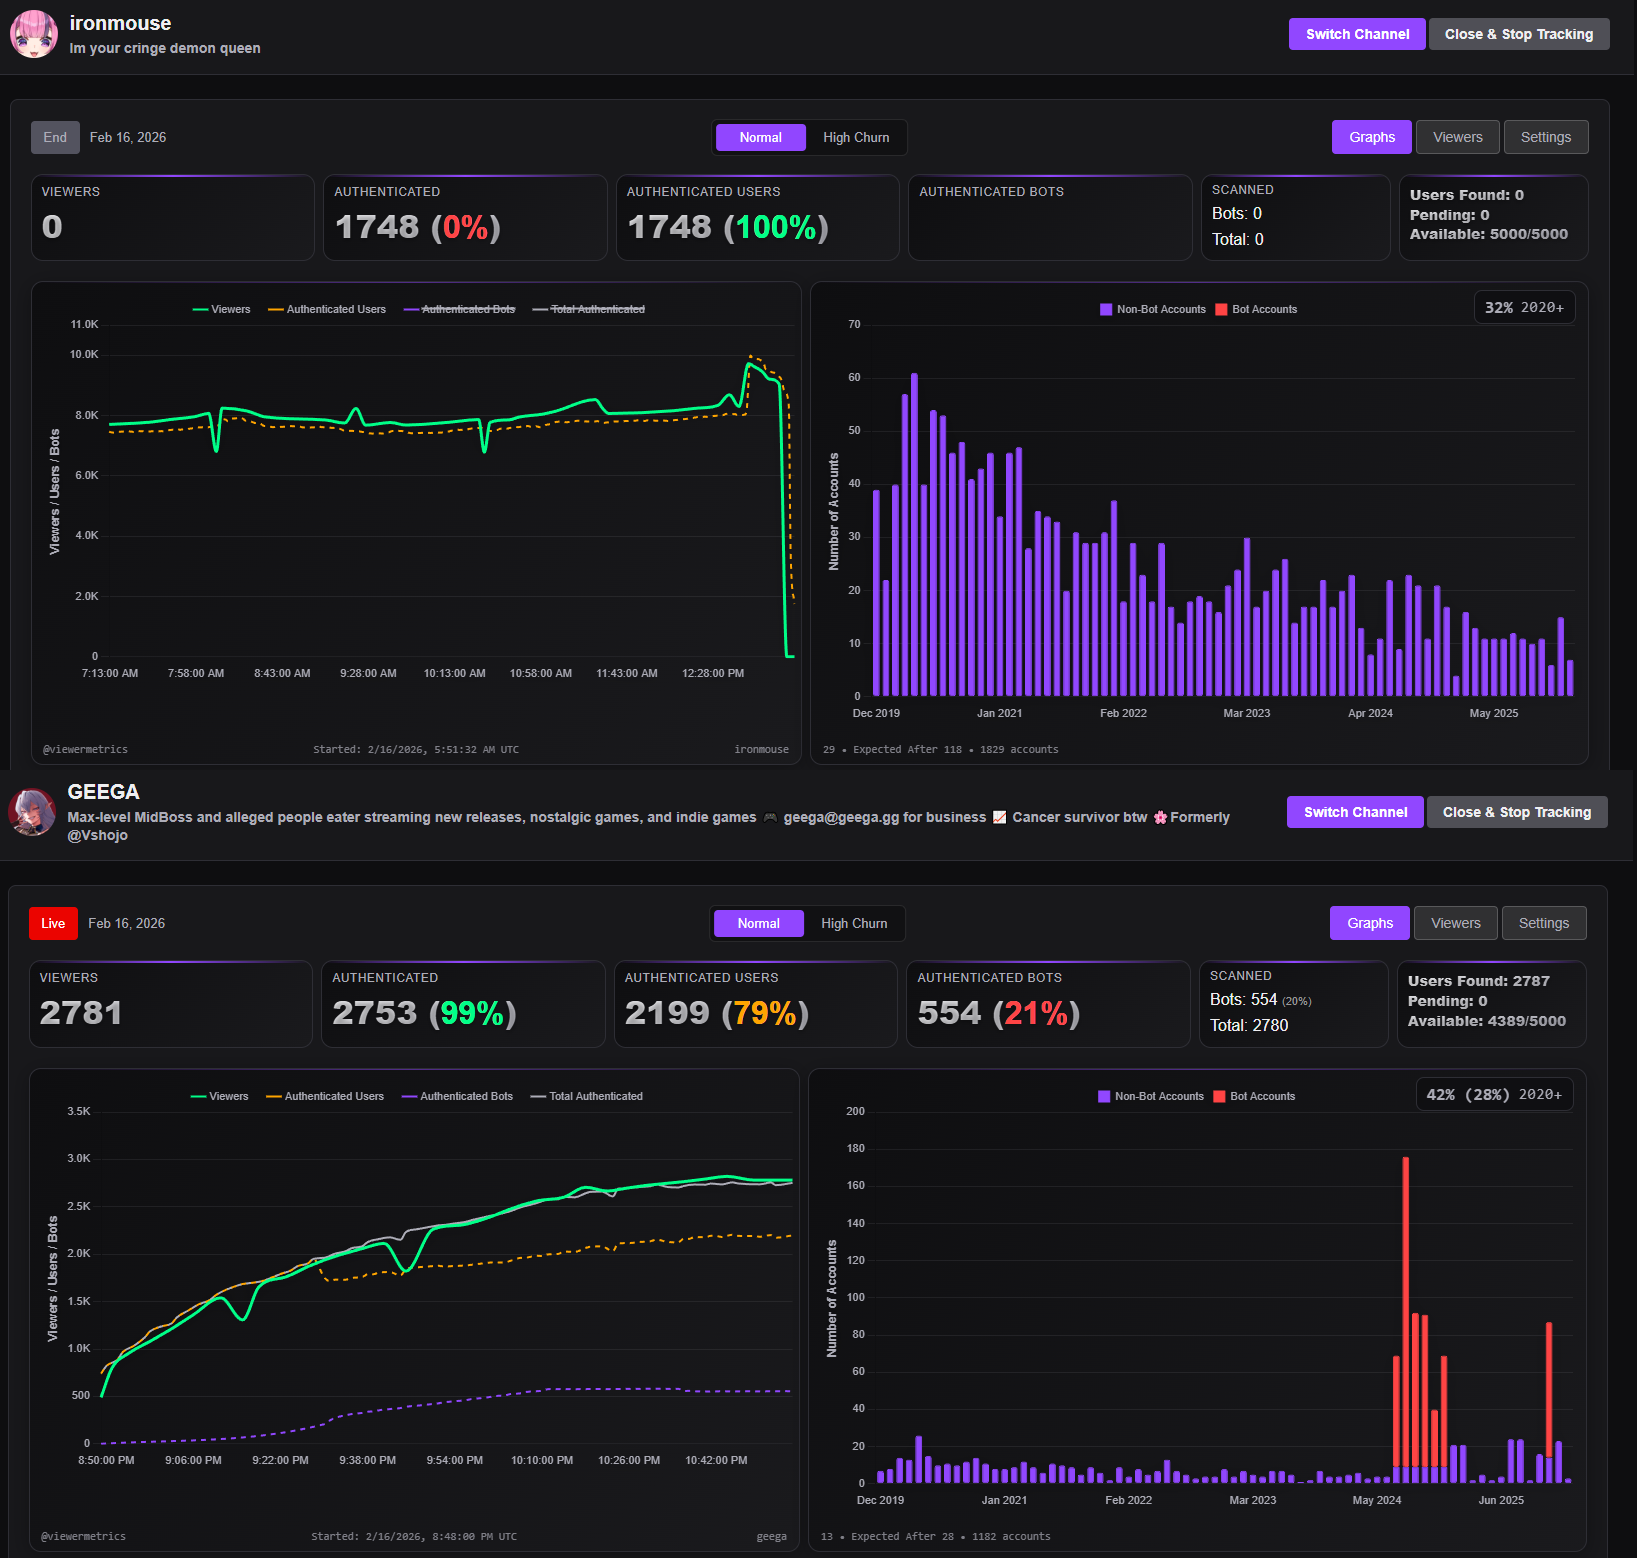Toggle Total Authenticated legend in ironmouse chart
This screenshot has width=1637, height=1558.
pyautogui.click(x=588, y=309)
